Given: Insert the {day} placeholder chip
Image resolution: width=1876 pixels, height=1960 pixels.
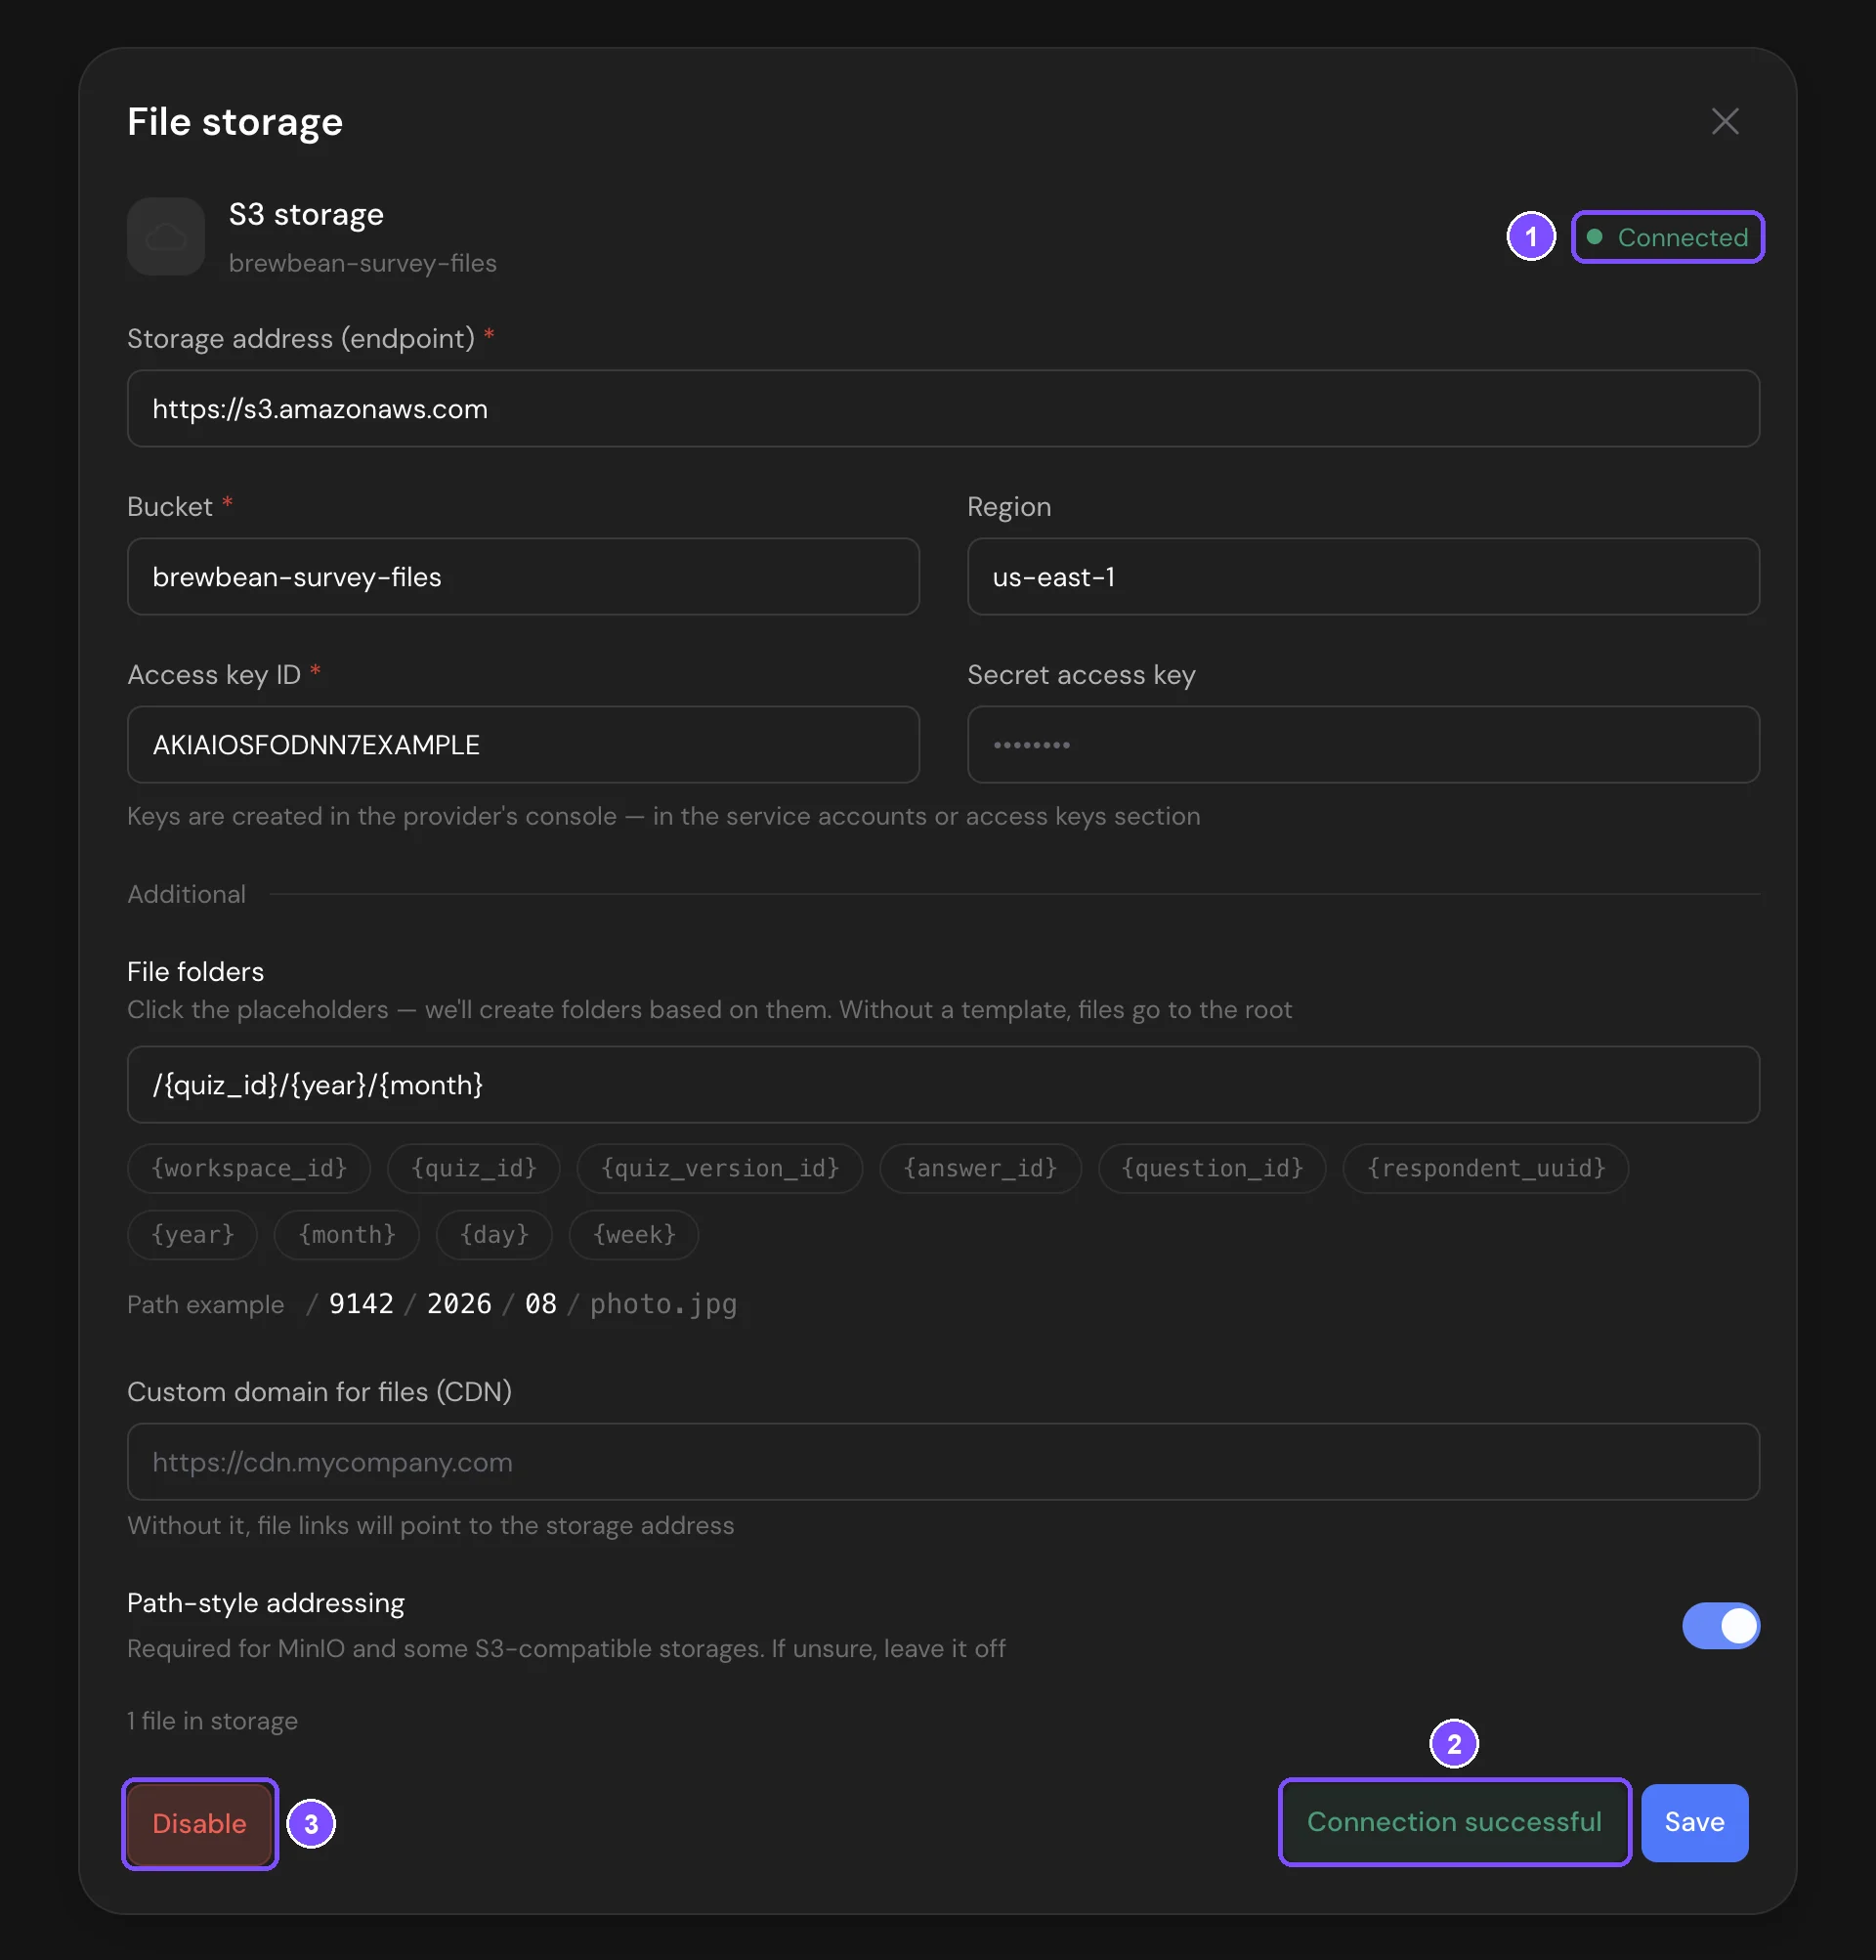Looking at the screenshot, I should coord(494,1234).
